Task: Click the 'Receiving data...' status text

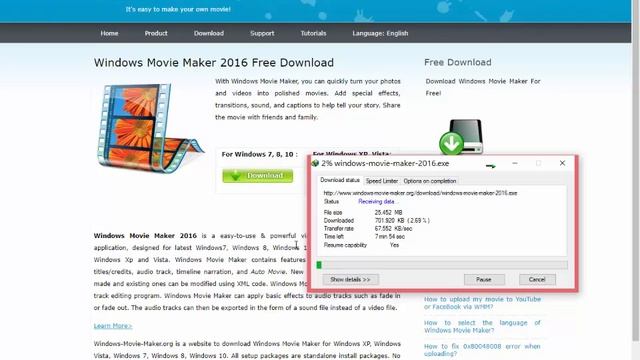Action: [378, 202]
